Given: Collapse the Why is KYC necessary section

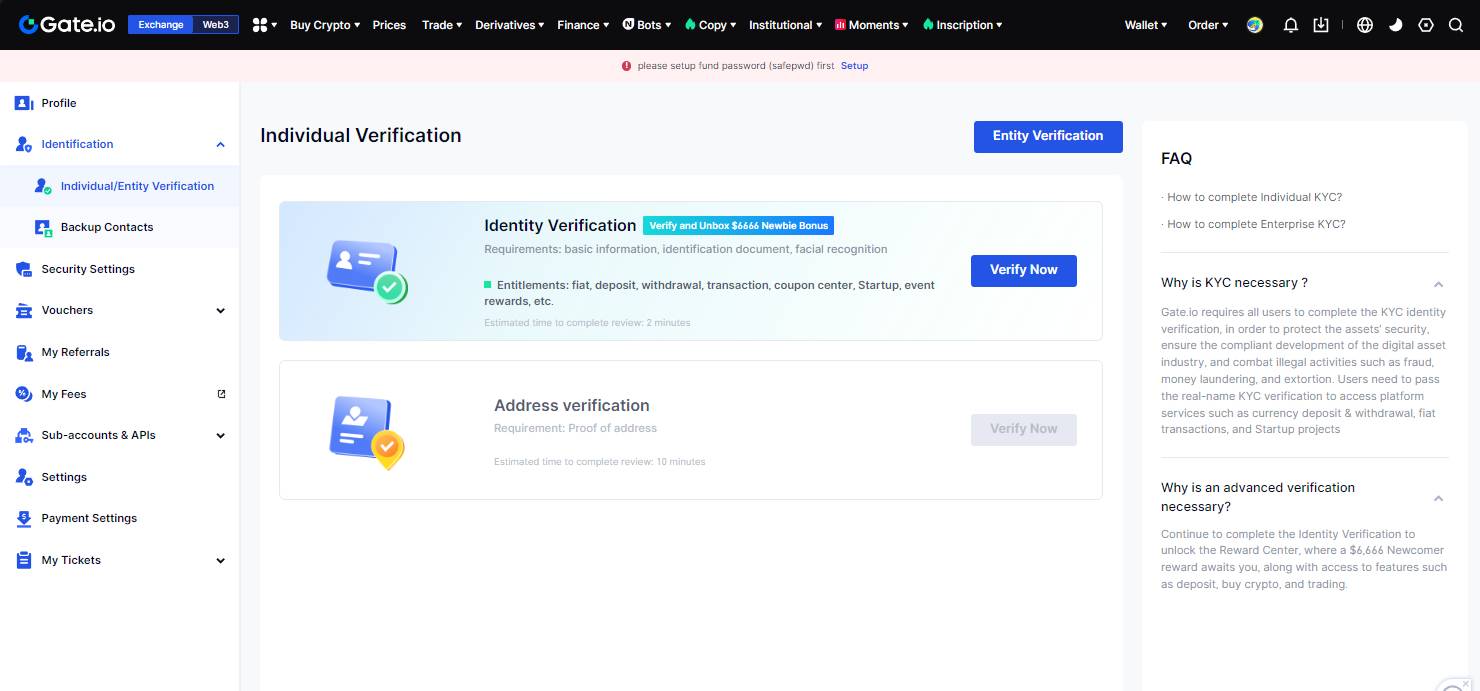Looking at the screenshot, I should coord(1438,284).
